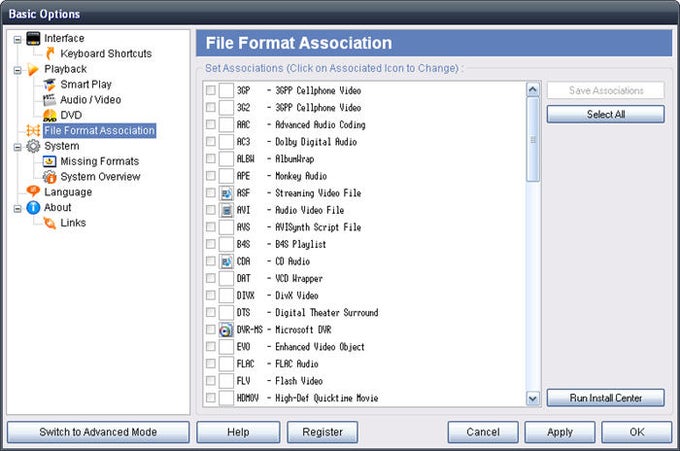
Task: Click the CDA associated file icon
Action: (x=226, y=261)
